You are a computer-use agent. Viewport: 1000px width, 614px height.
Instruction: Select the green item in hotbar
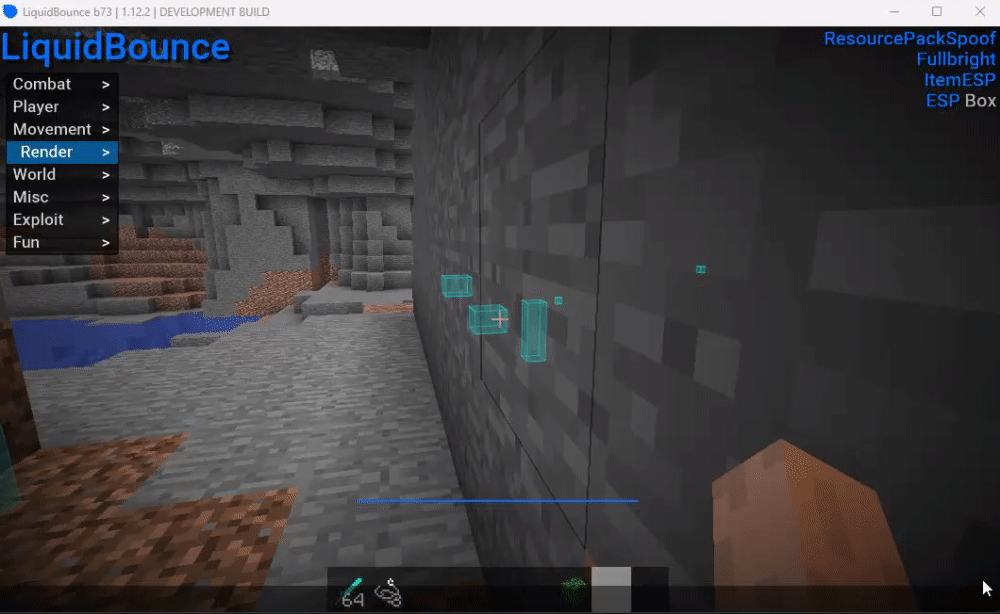click(x=573, y=589)
